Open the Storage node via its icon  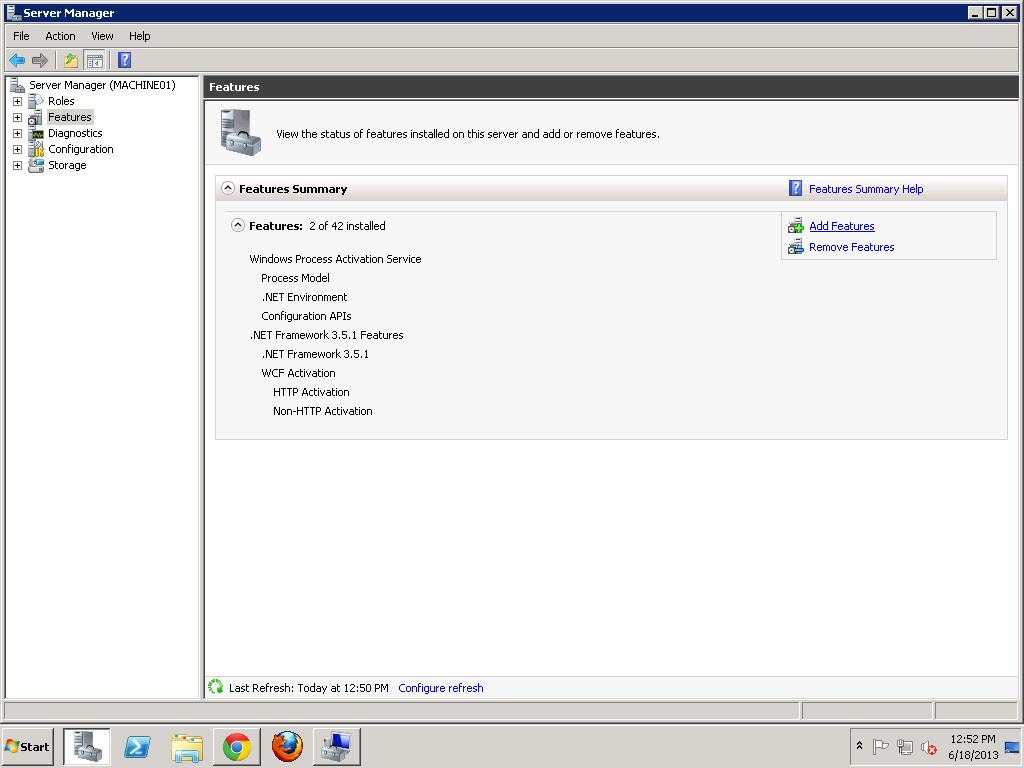34,165
